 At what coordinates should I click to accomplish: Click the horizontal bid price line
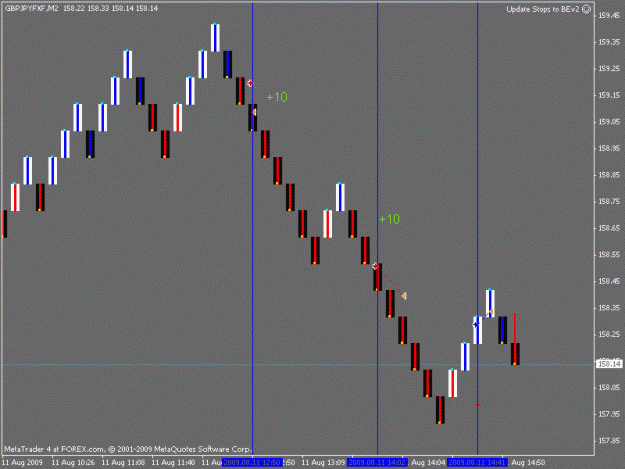coord(297,364)
